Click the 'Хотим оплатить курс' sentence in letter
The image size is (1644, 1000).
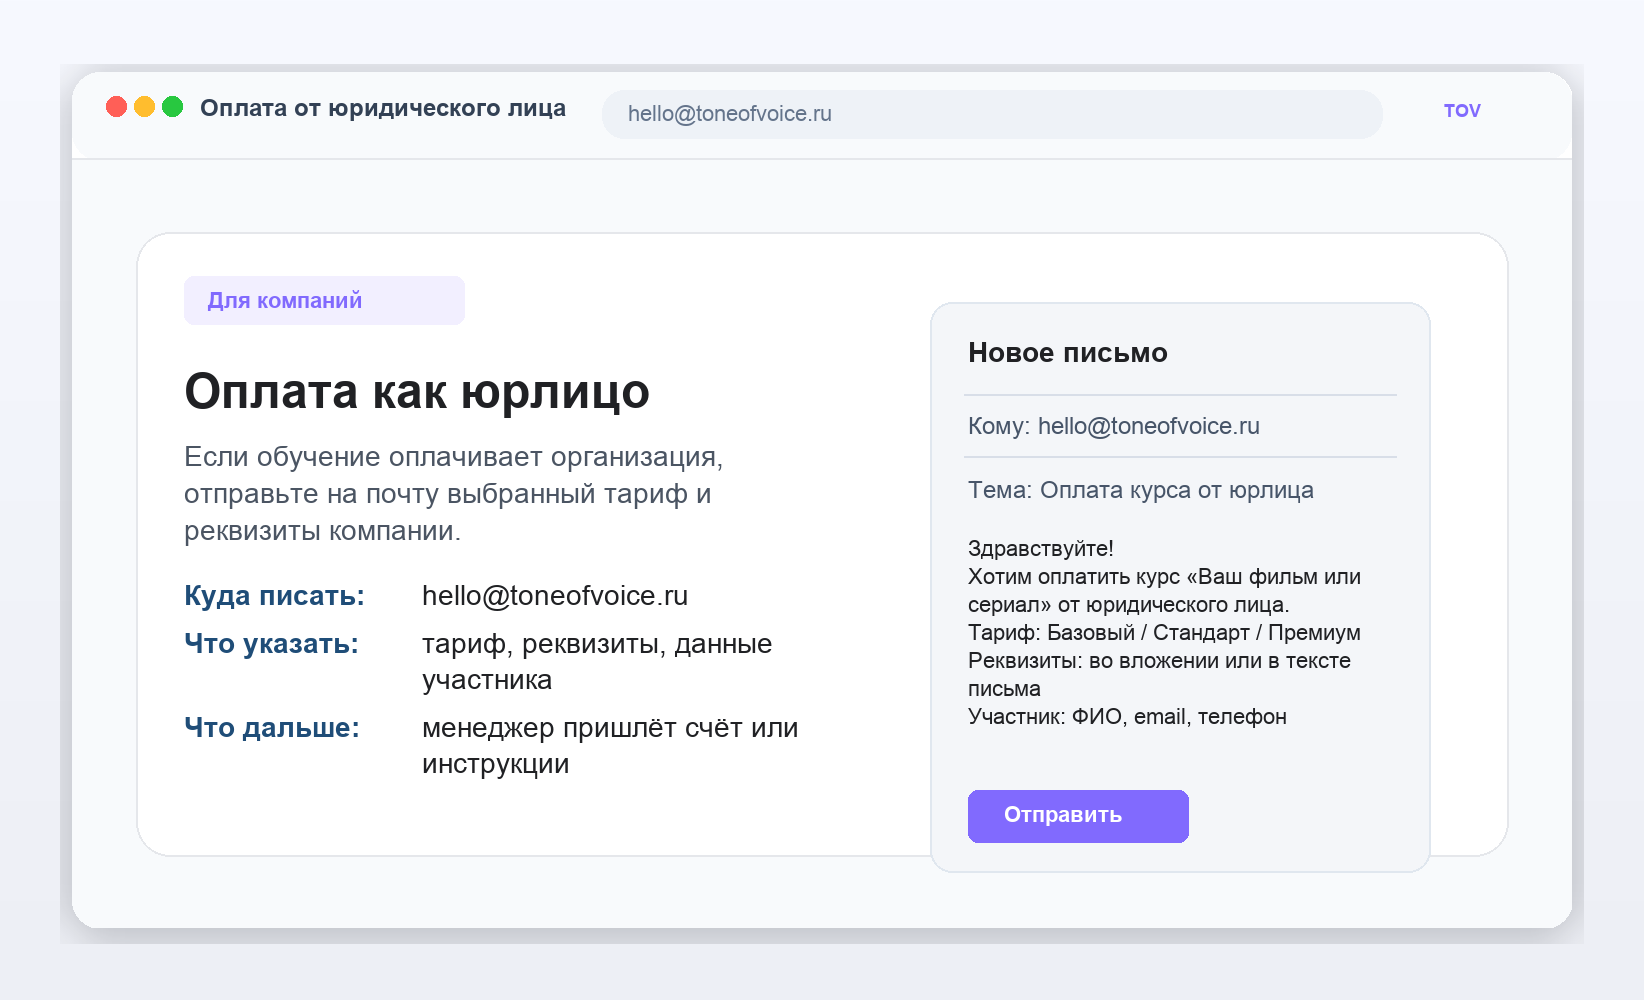[x=1164, y=591]
